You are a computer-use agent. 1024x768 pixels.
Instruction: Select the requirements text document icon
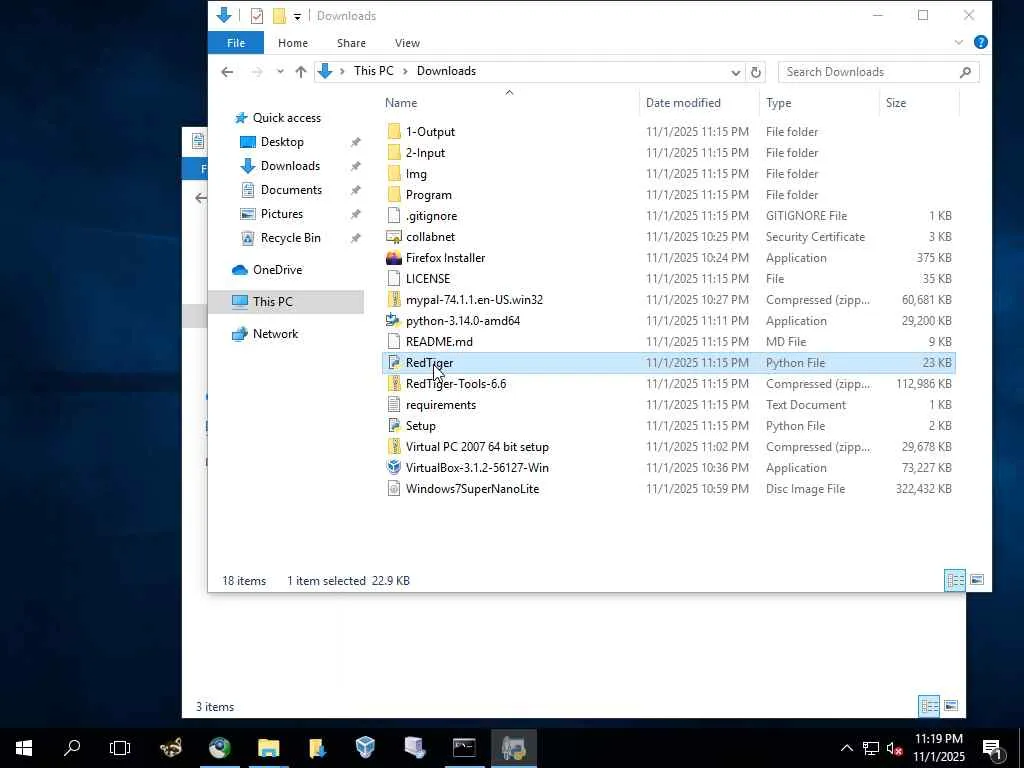(394, 404)
